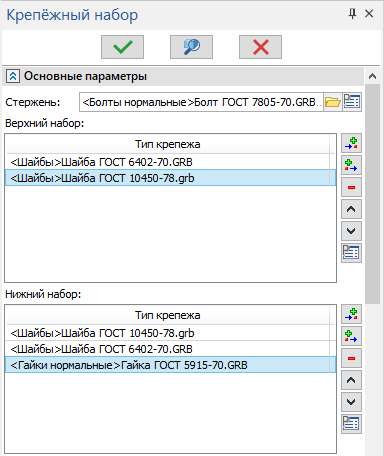Click the Стержень bolt path field
This screenshot has height=456, width=384.
(x=201, y=102)
